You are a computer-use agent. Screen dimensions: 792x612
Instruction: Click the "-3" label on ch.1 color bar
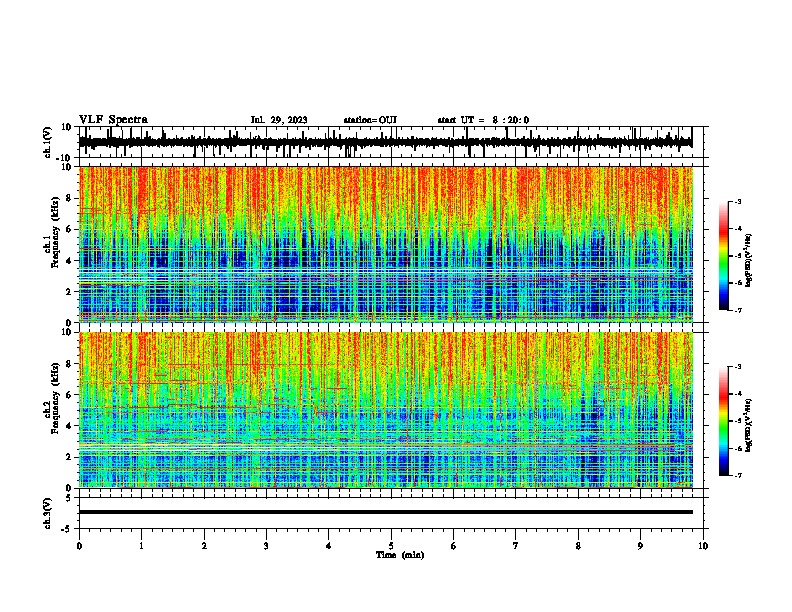[738, 202]
